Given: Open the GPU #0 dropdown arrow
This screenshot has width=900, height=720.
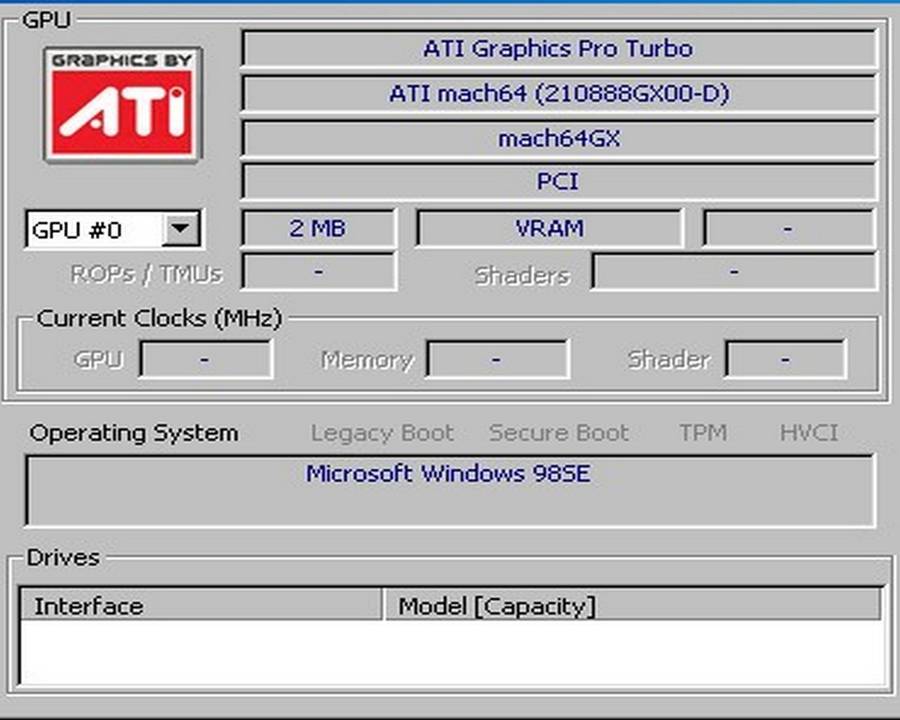Looking at the screenshot, I should pos(181,229).
